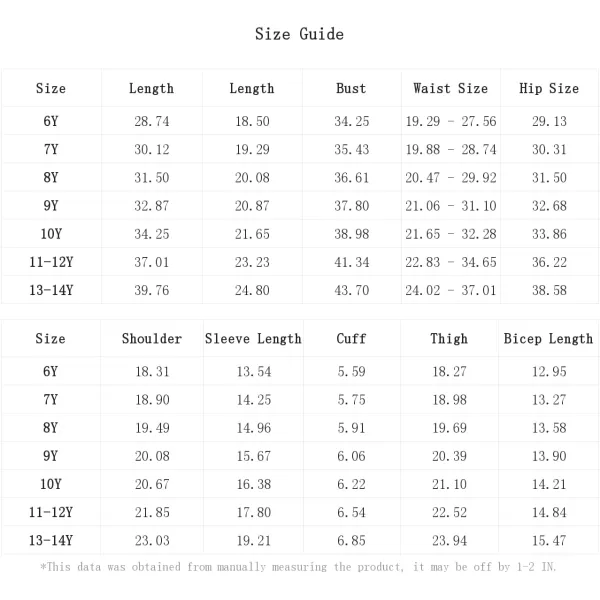600x600 pixels.
Task: Select waist range 19.29 - 27.56
Action: [450, 121]
